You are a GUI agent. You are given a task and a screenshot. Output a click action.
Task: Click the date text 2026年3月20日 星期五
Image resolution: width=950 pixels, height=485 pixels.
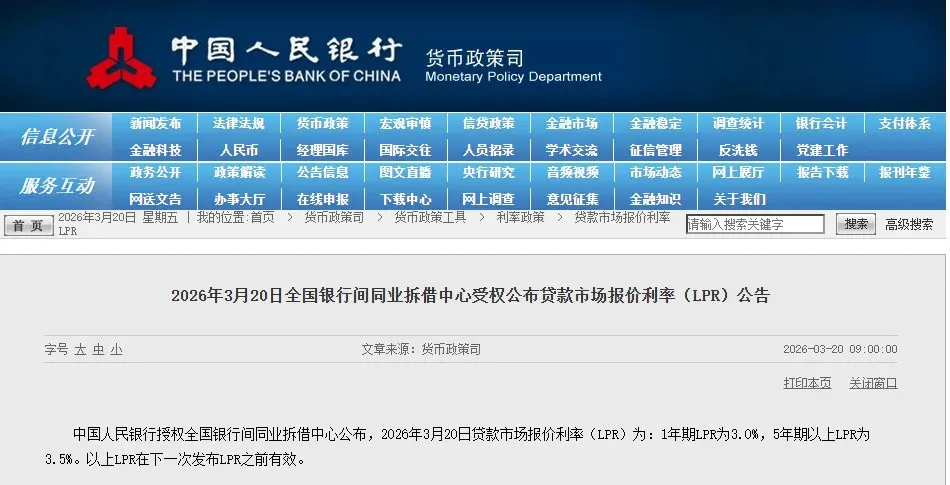click(x=118, y=217)
